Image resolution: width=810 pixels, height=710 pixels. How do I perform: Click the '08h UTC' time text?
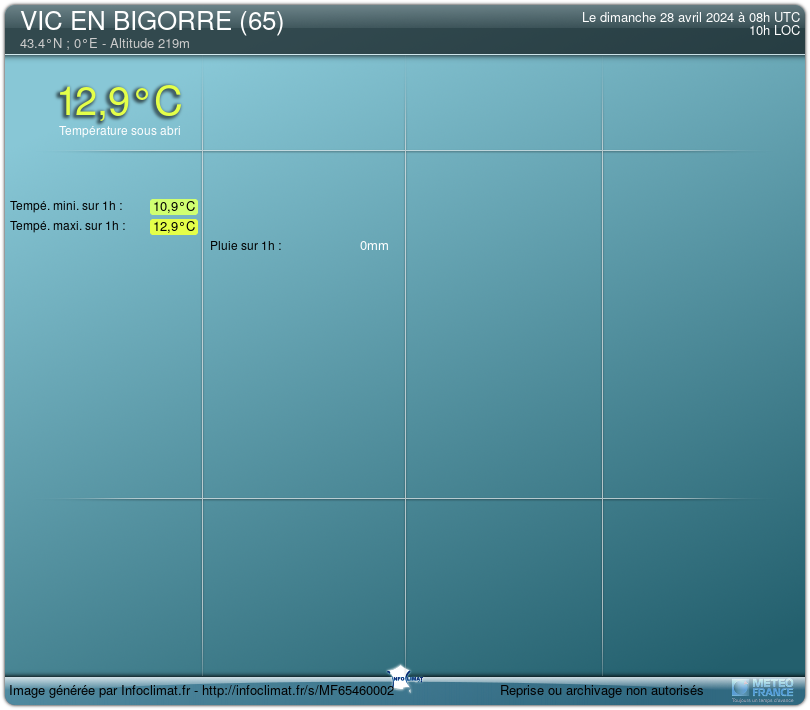click(776, 18)
